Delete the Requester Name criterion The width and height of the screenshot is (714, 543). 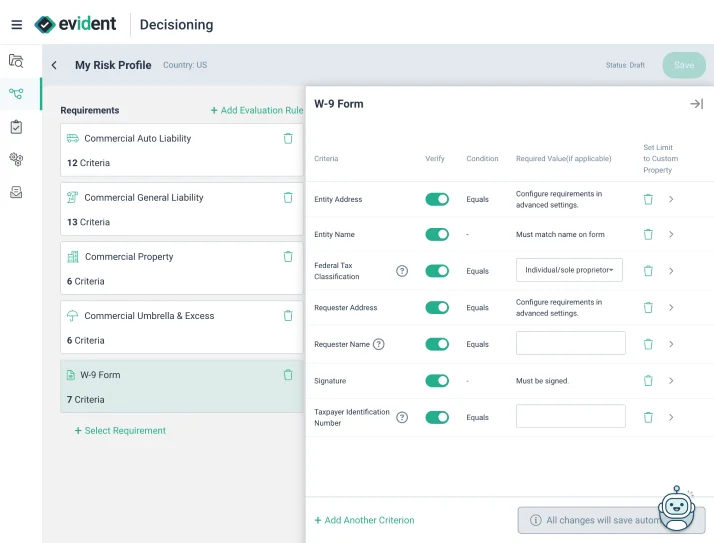[x=648, y=344]
